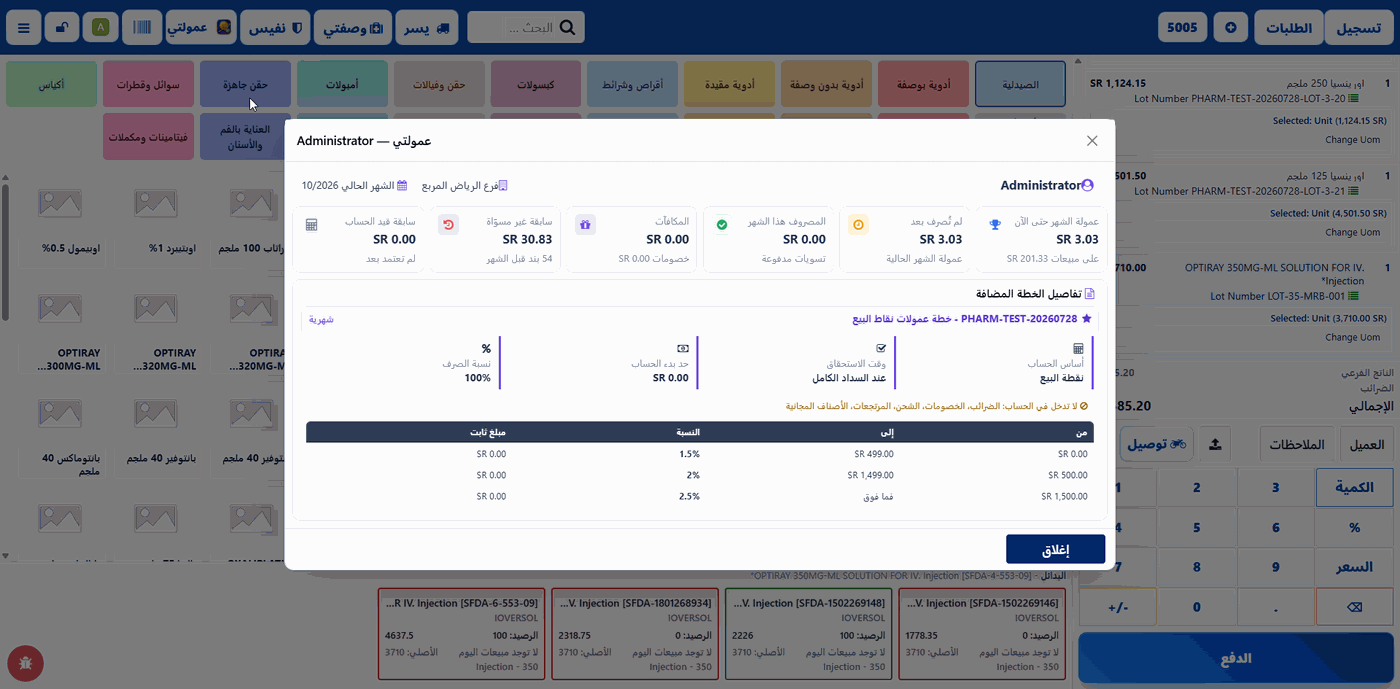Open the hamburger menu in top bar
This screenshot has height=689, width=1400.
coord(24,27)
